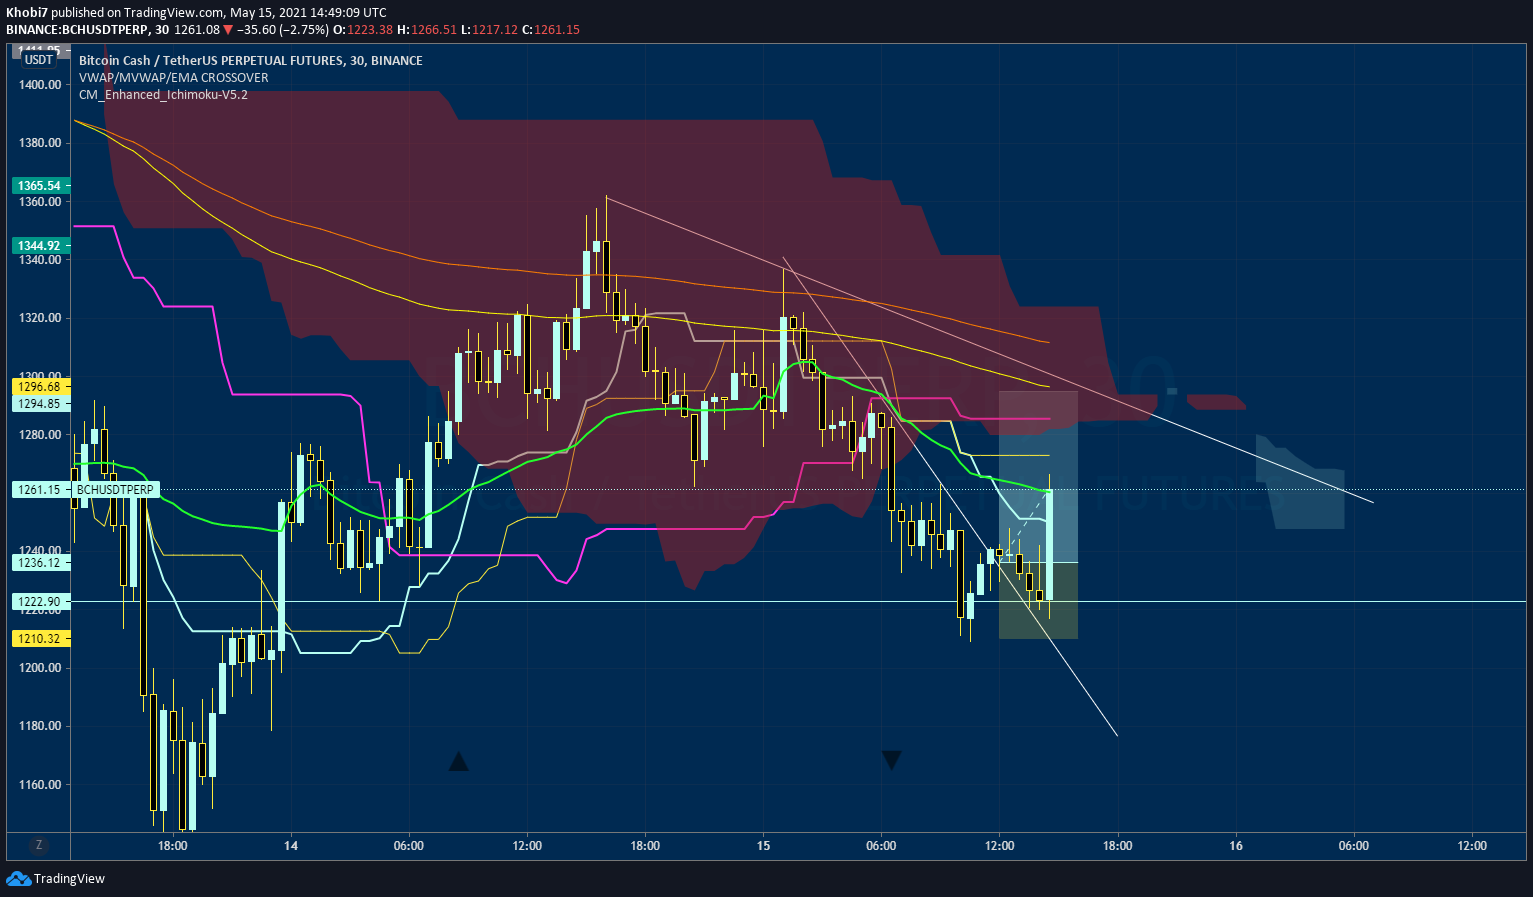Image resolution: width=1533 pixels, height=897 pixels.
Task: Click the high value H:1266.51
Action: coord(427,30)
